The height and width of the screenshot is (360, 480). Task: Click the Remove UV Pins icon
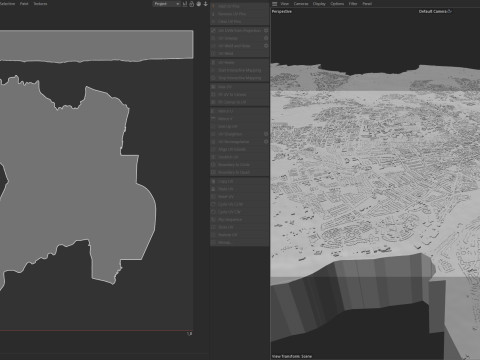214,14
